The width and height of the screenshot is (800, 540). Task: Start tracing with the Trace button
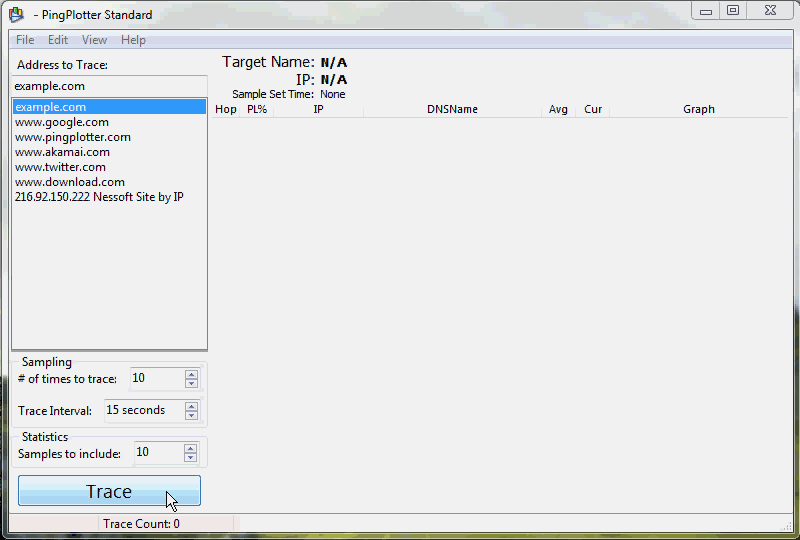[x=109, y=491]
